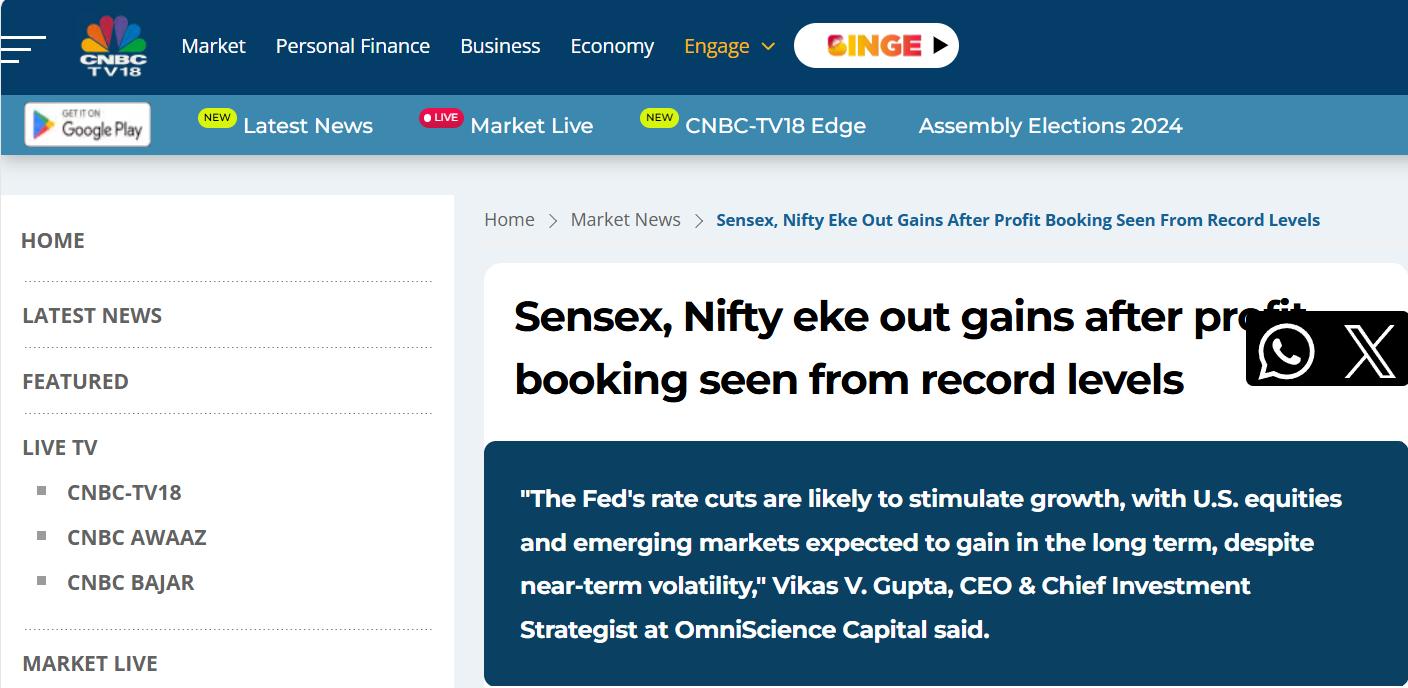Screen dimensions: 1408x688
Task: Open the Economy section
Action: pos(612,46)
